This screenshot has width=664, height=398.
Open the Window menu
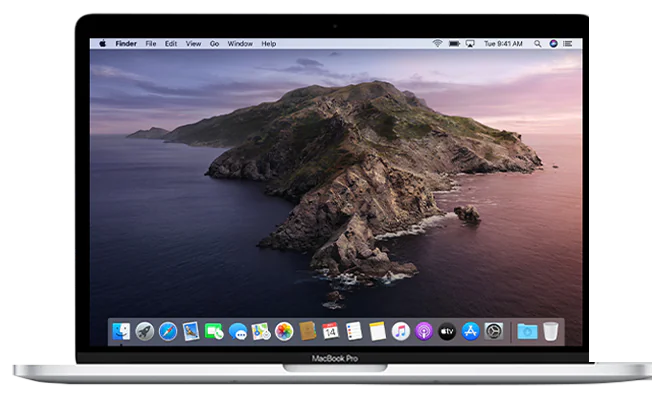(240, 44)
